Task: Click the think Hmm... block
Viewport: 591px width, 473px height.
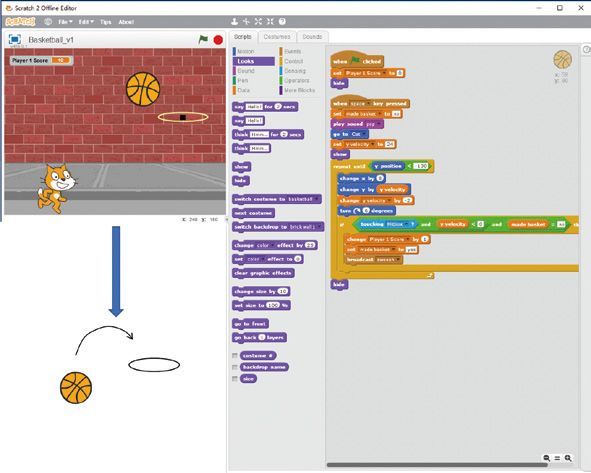Action: pyautogui.click(x=251, y=148)
